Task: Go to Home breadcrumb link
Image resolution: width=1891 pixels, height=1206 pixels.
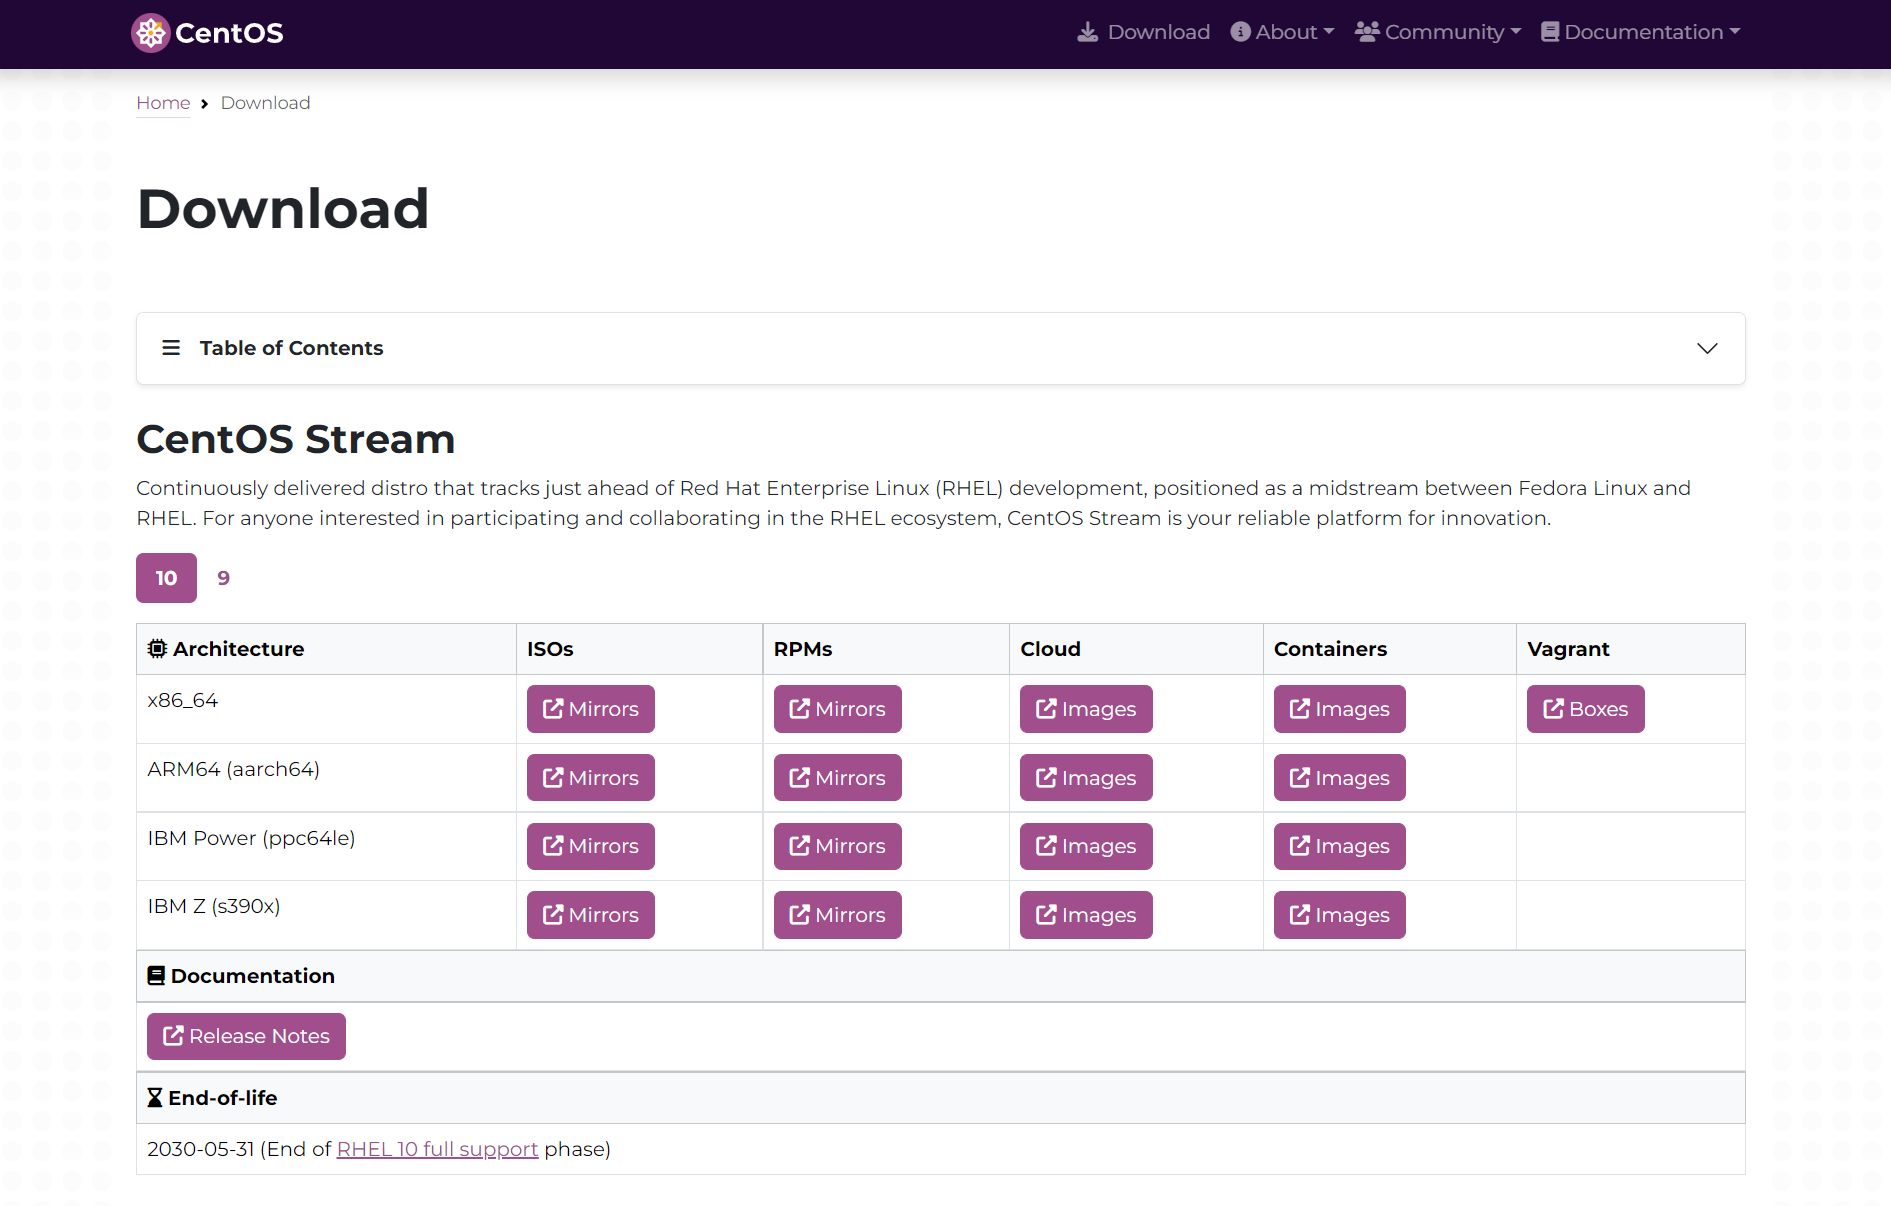Action: 163,103
